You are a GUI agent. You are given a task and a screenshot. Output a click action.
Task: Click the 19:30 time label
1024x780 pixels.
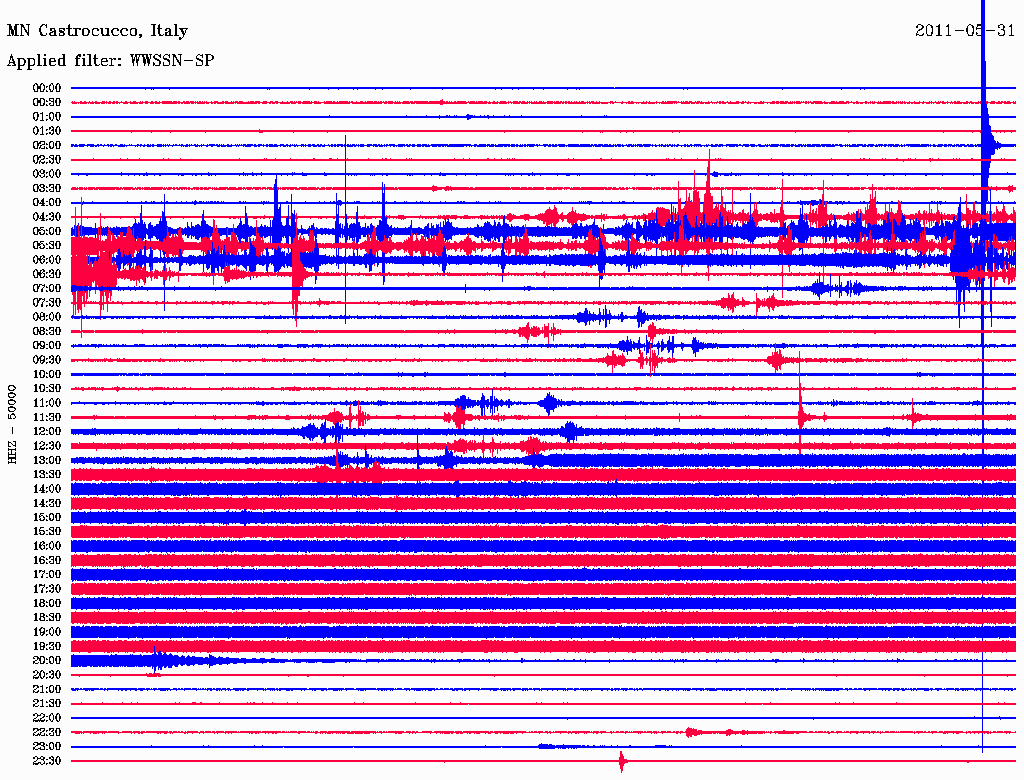(x=47, y=647)
